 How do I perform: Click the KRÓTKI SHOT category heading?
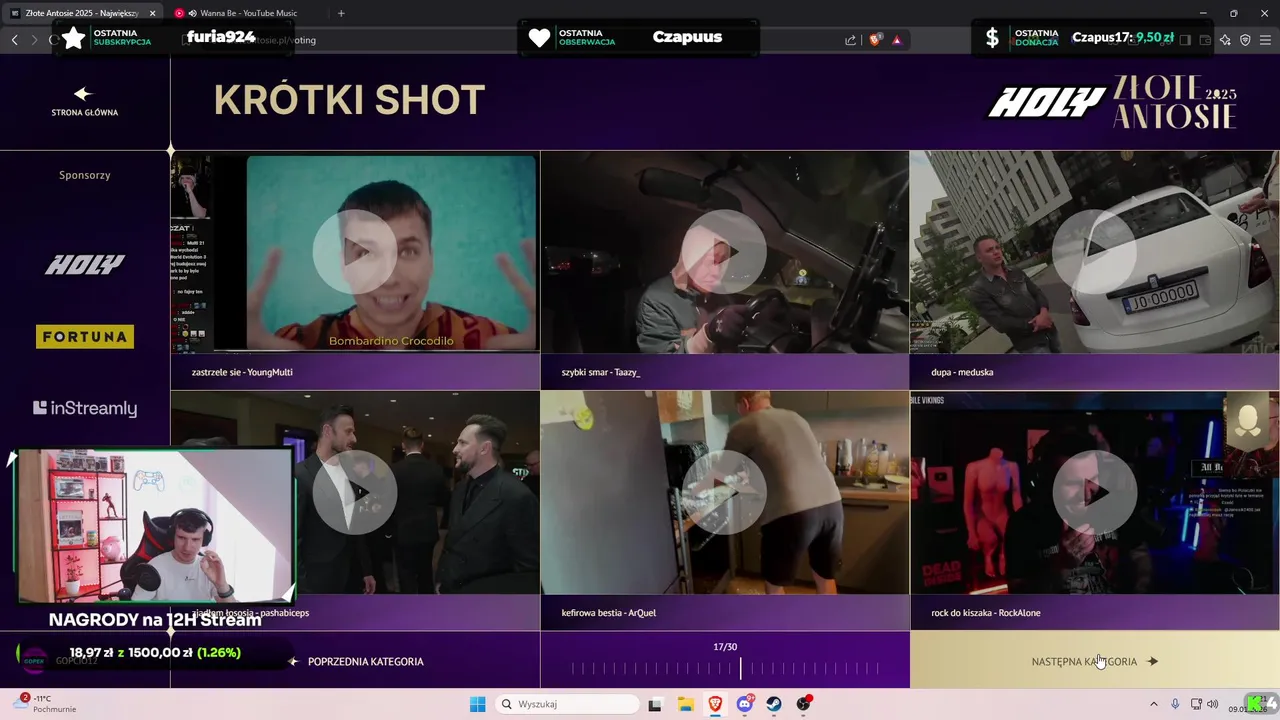point(349,100)
